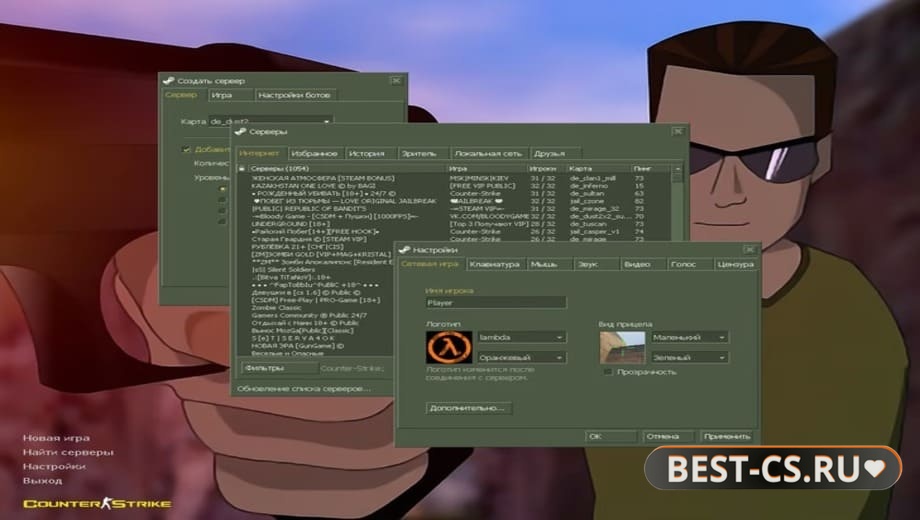
Task: Open the Зеленый crosshair color dropdown
Action: tap(689, 357)
